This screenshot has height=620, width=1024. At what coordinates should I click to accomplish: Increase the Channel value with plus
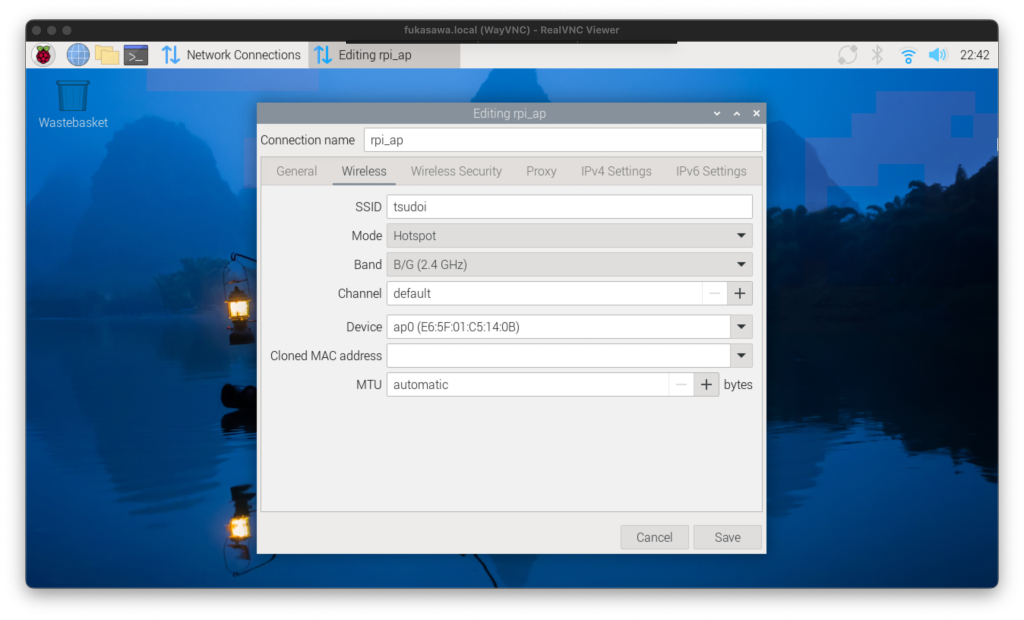click(740, 294)
